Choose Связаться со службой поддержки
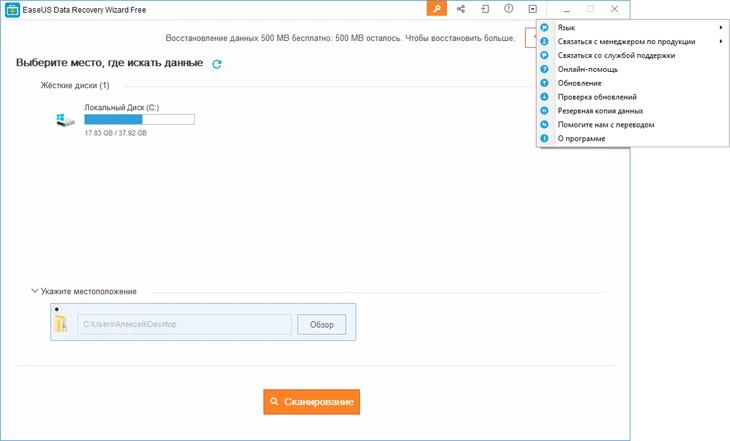Image resolution: width=730 pixels, height=441 pixels. coord(633,55)
